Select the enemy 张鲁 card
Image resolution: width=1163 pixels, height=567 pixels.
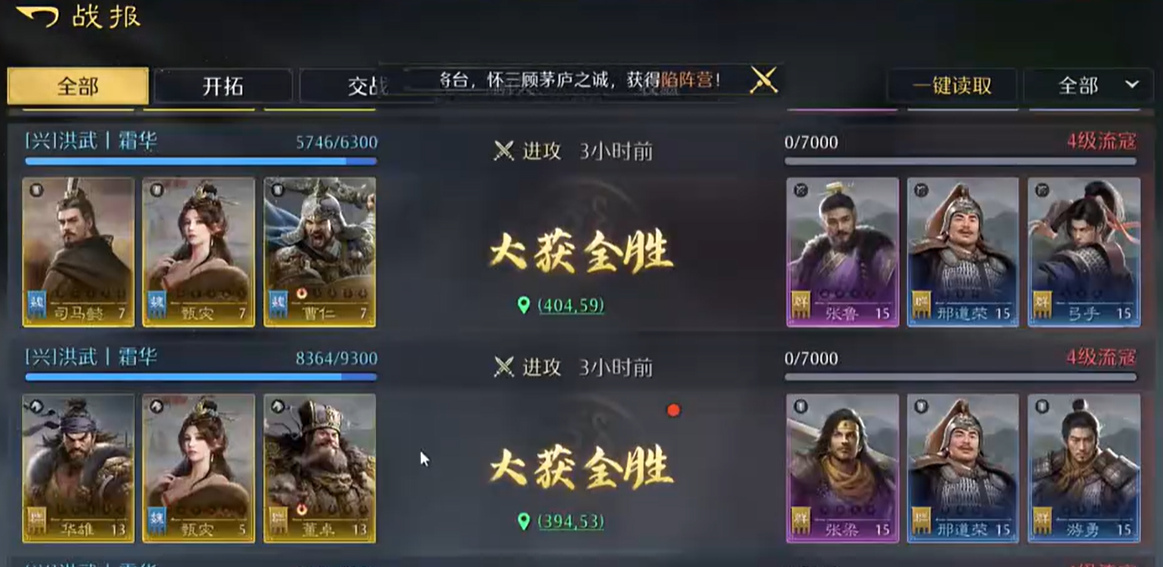point(843,252)
